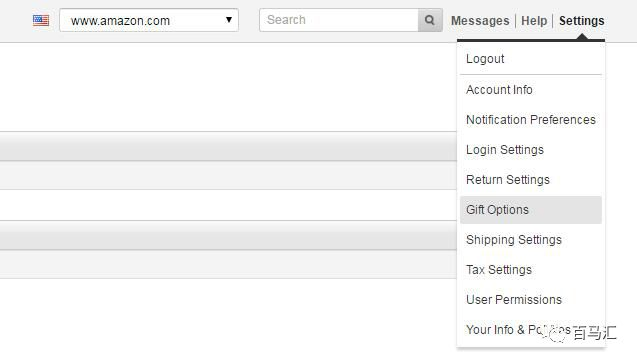Click the US flag icon

[x=41, y=20]
